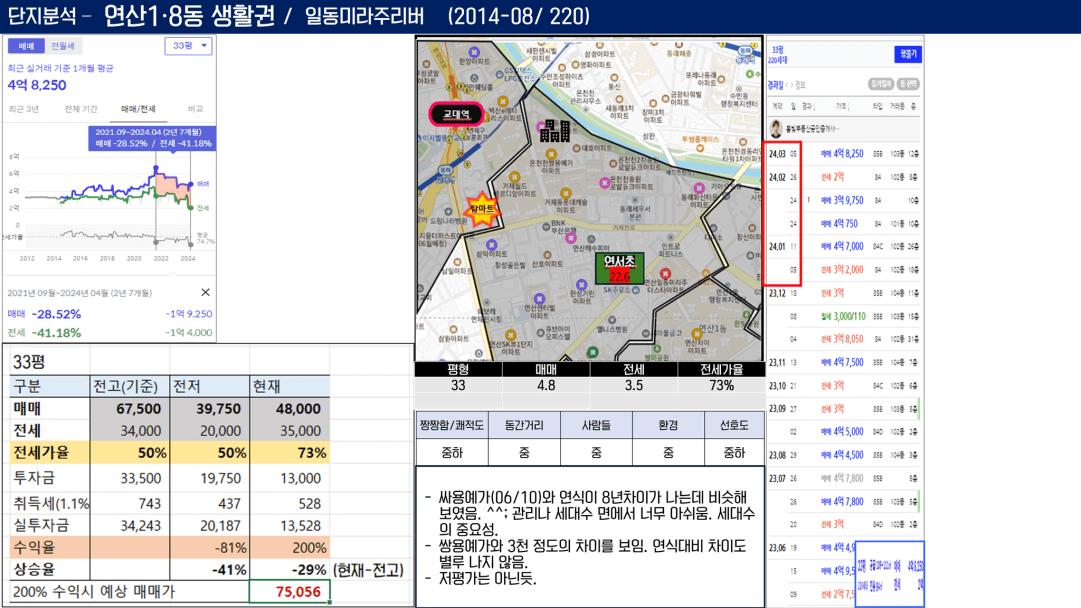Select the 200% 수익율 cell

pos(290,547)
